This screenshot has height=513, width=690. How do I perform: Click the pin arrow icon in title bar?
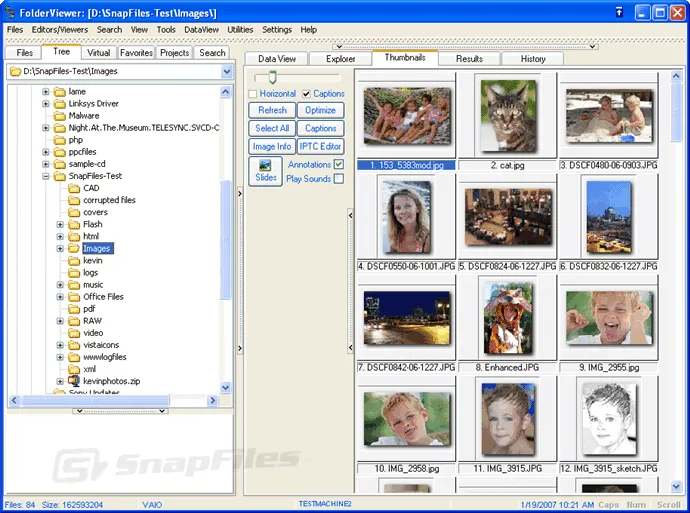[x=619, y=12]
